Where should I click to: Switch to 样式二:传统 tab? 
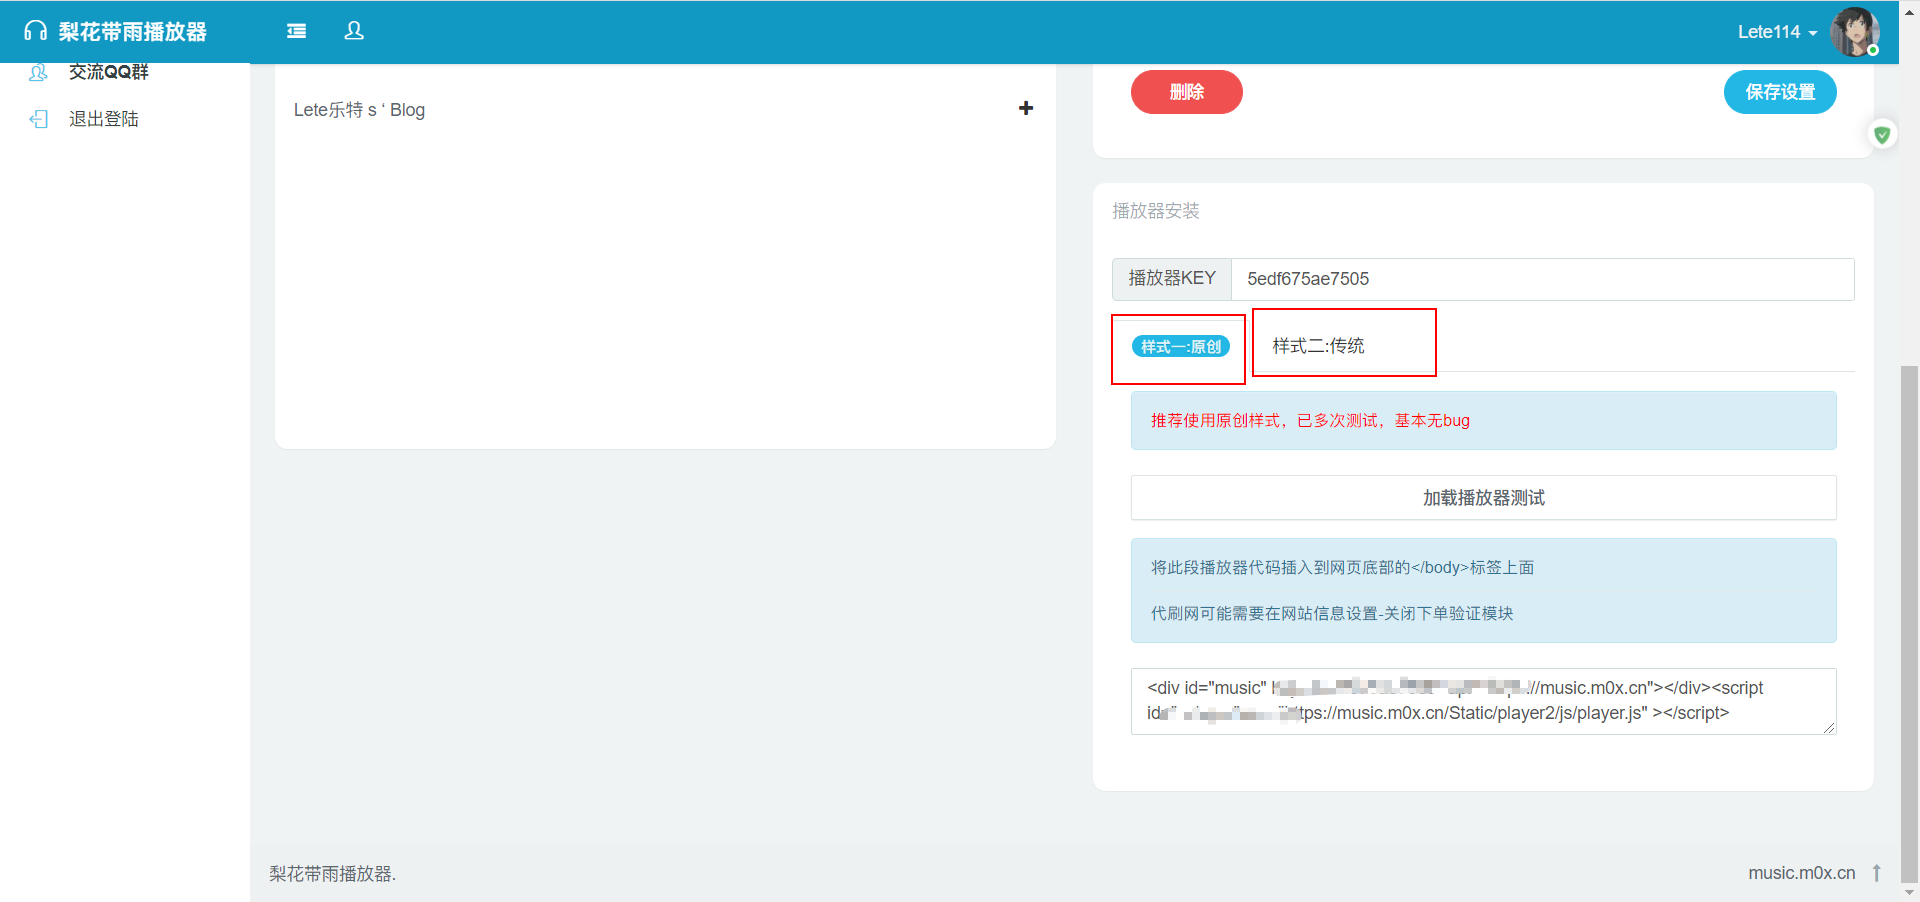click(1318, 346)
